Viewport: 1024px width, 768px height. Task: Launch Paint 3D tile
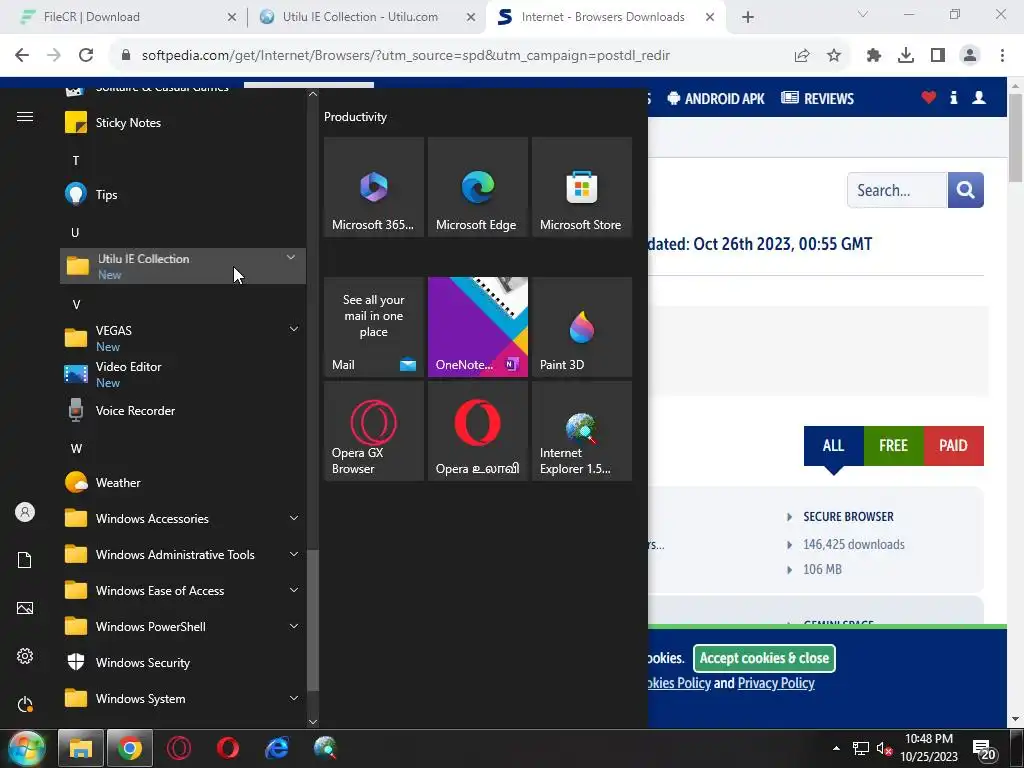(582, 327)
